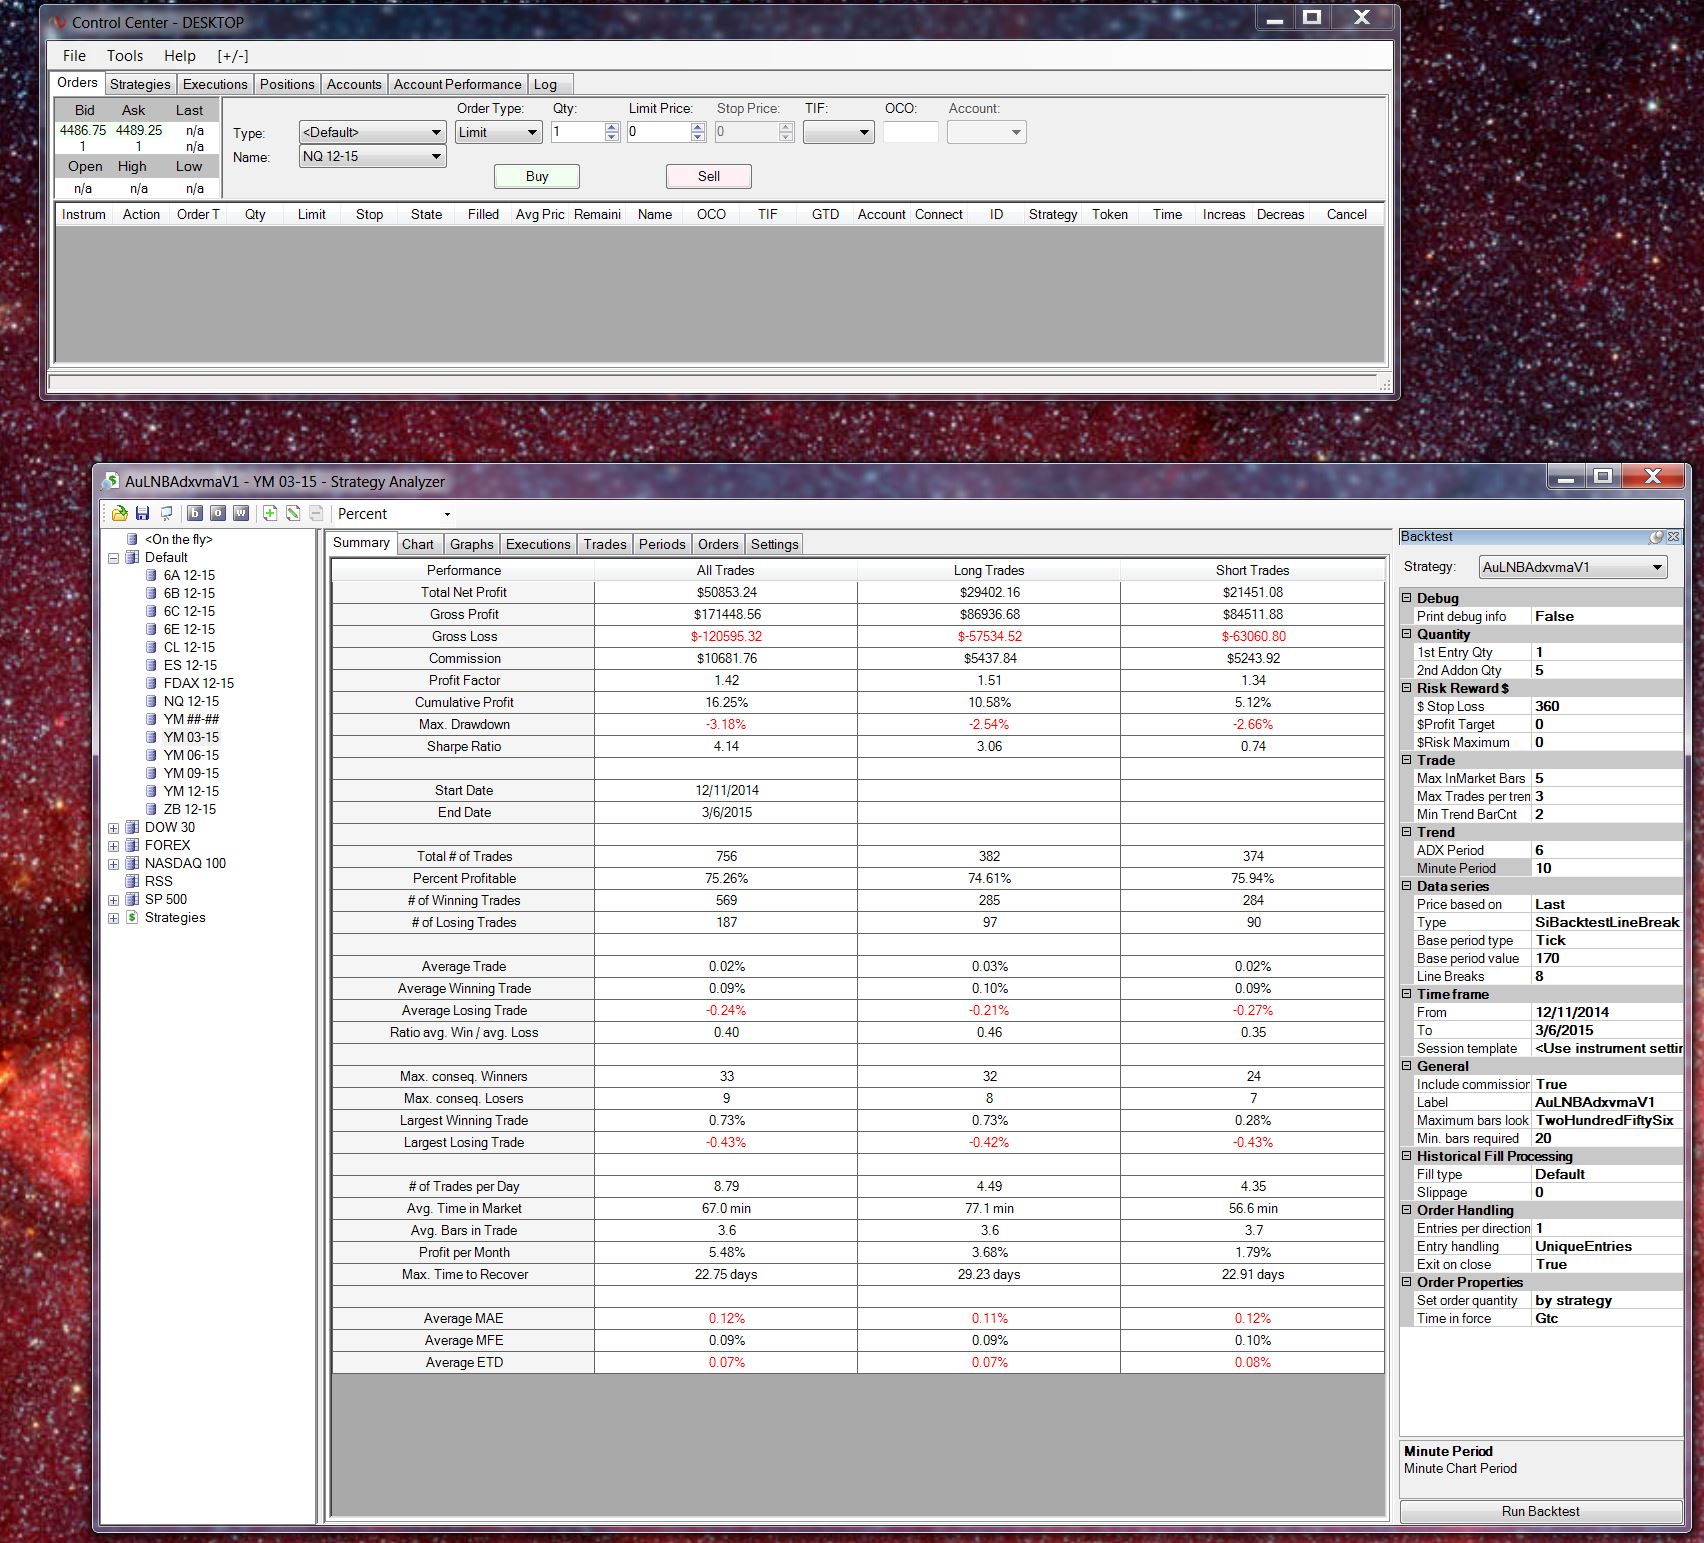
Task: Click the greyed remove-document minus icon
Action: click(x=316, y=513)
